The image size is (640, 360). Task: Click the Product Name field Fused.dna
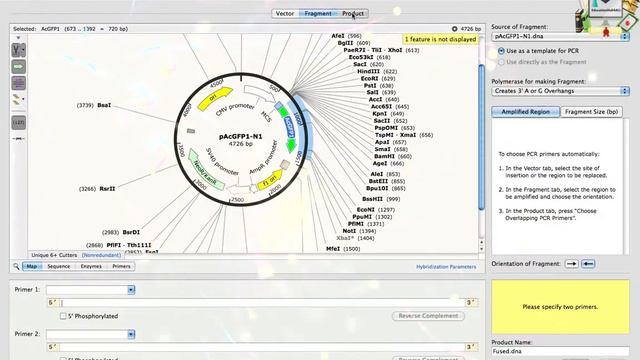point(560,351)
